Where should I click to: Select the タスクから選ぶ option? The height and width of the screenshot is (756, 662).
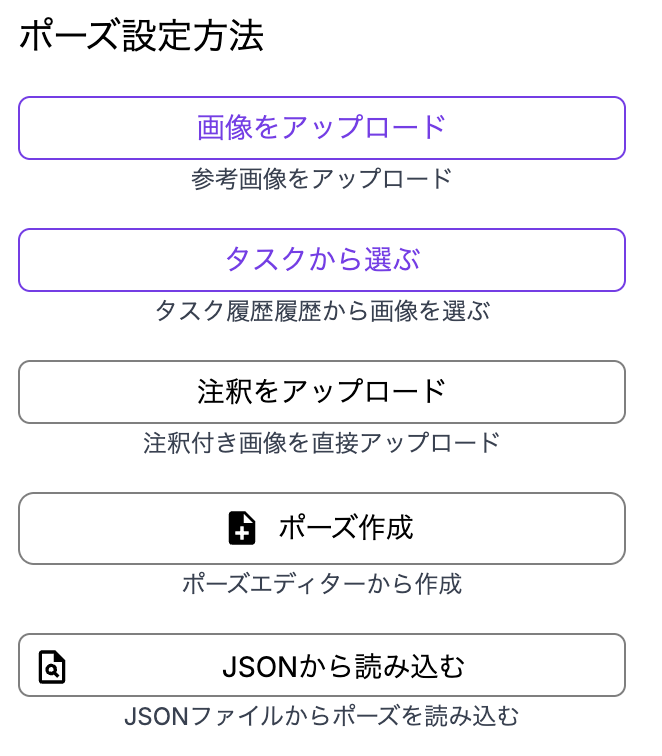322,260
